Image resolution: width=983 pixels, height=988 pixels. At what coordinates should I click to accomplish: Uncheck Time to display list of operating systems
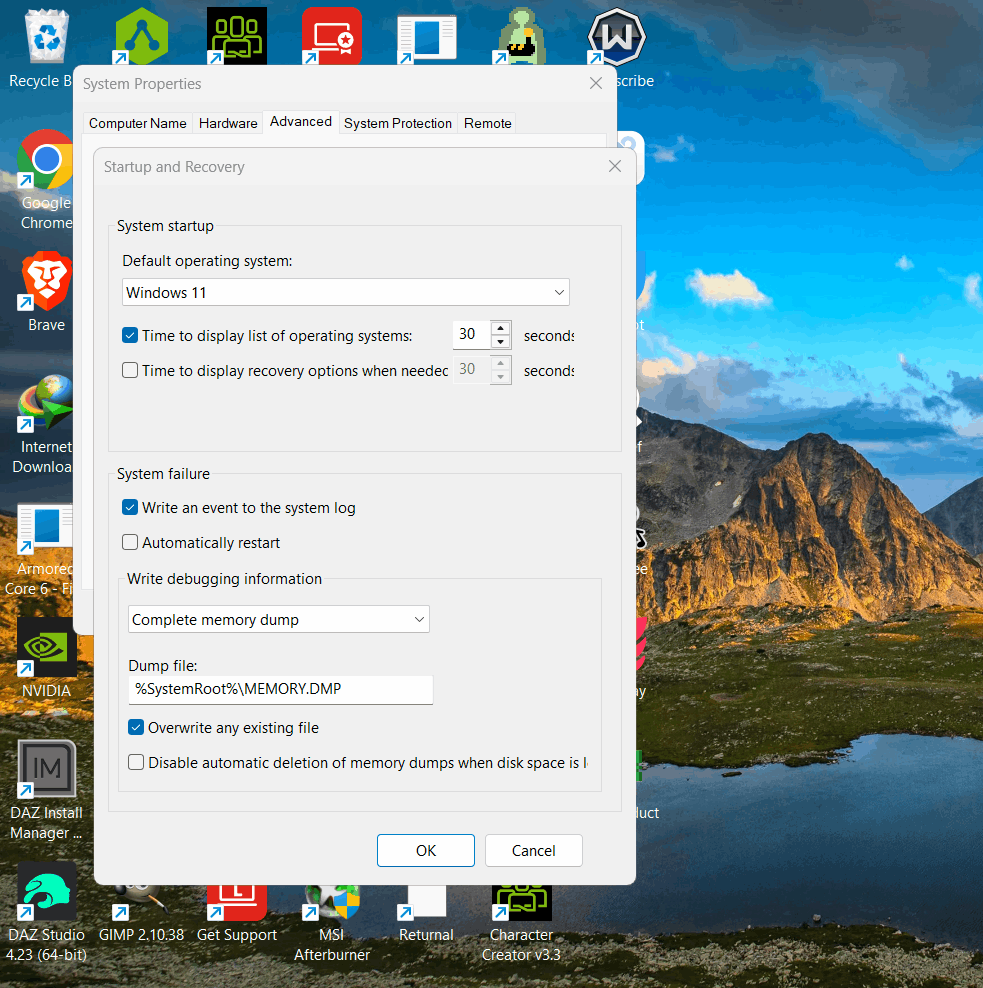[130, 335]
